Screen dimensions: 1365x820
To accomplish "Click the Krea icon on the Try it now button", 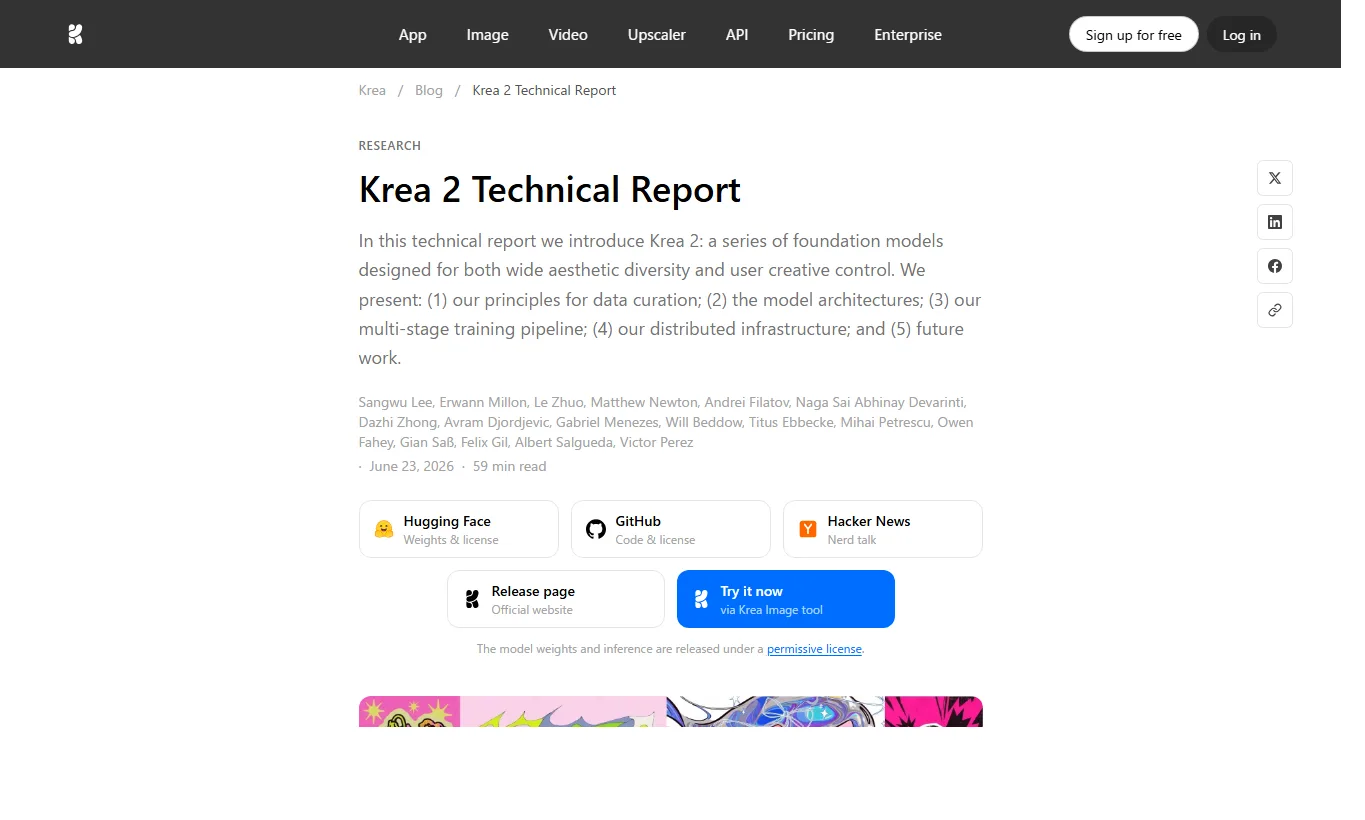I will (x=701, y=599).
